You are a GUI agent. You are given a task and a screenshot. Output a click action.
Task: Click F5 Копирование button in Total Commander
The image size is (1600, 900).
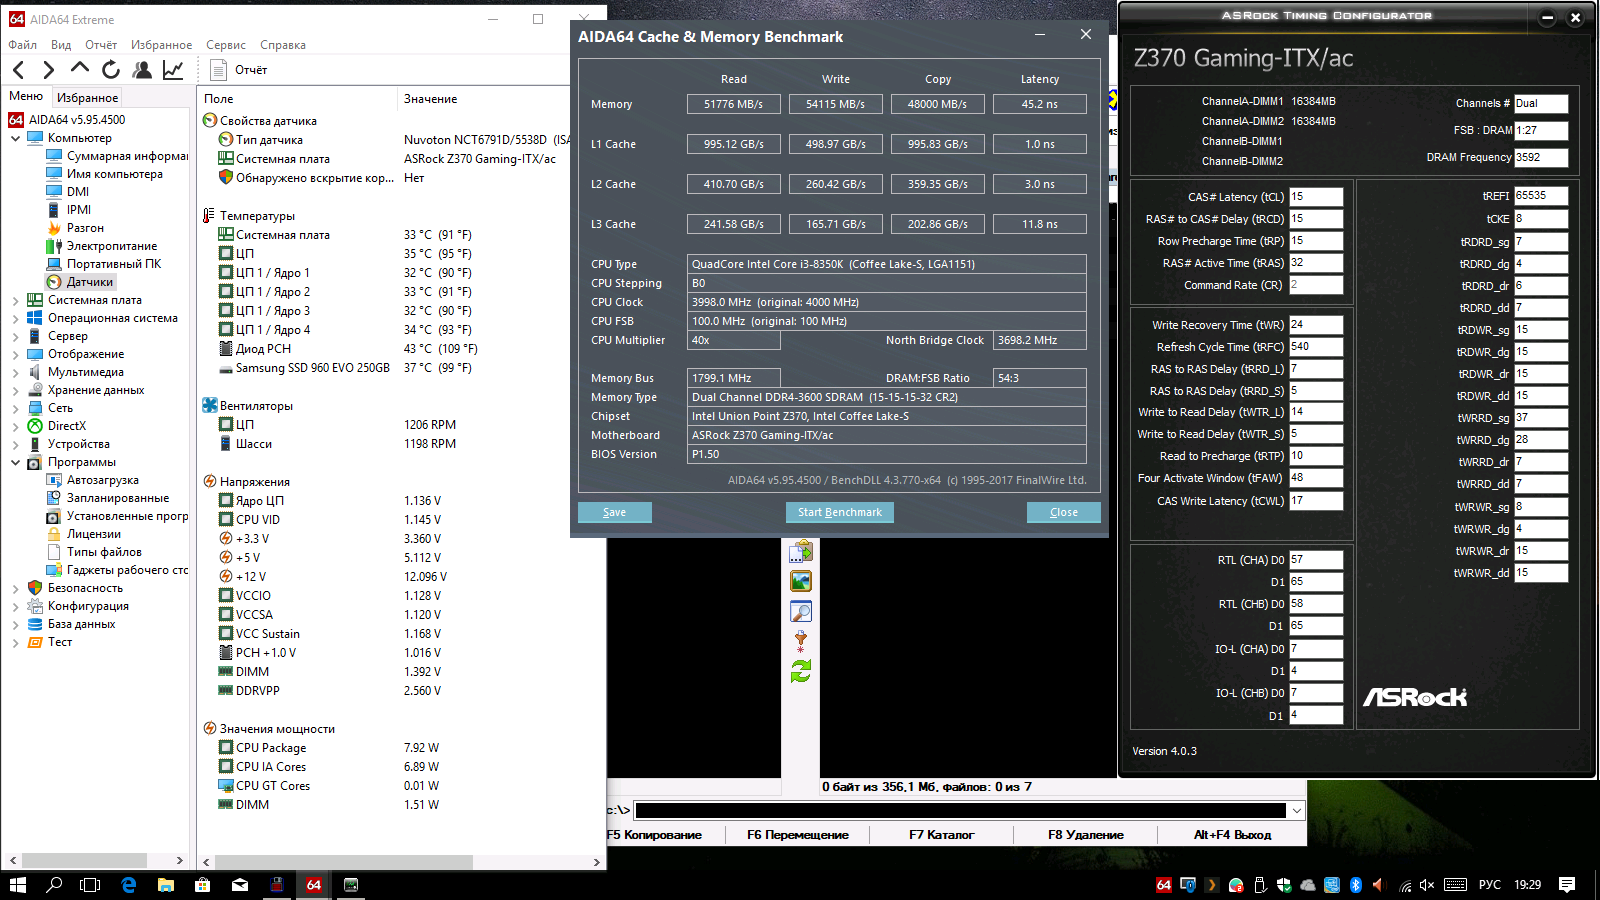tap(655, 835)
